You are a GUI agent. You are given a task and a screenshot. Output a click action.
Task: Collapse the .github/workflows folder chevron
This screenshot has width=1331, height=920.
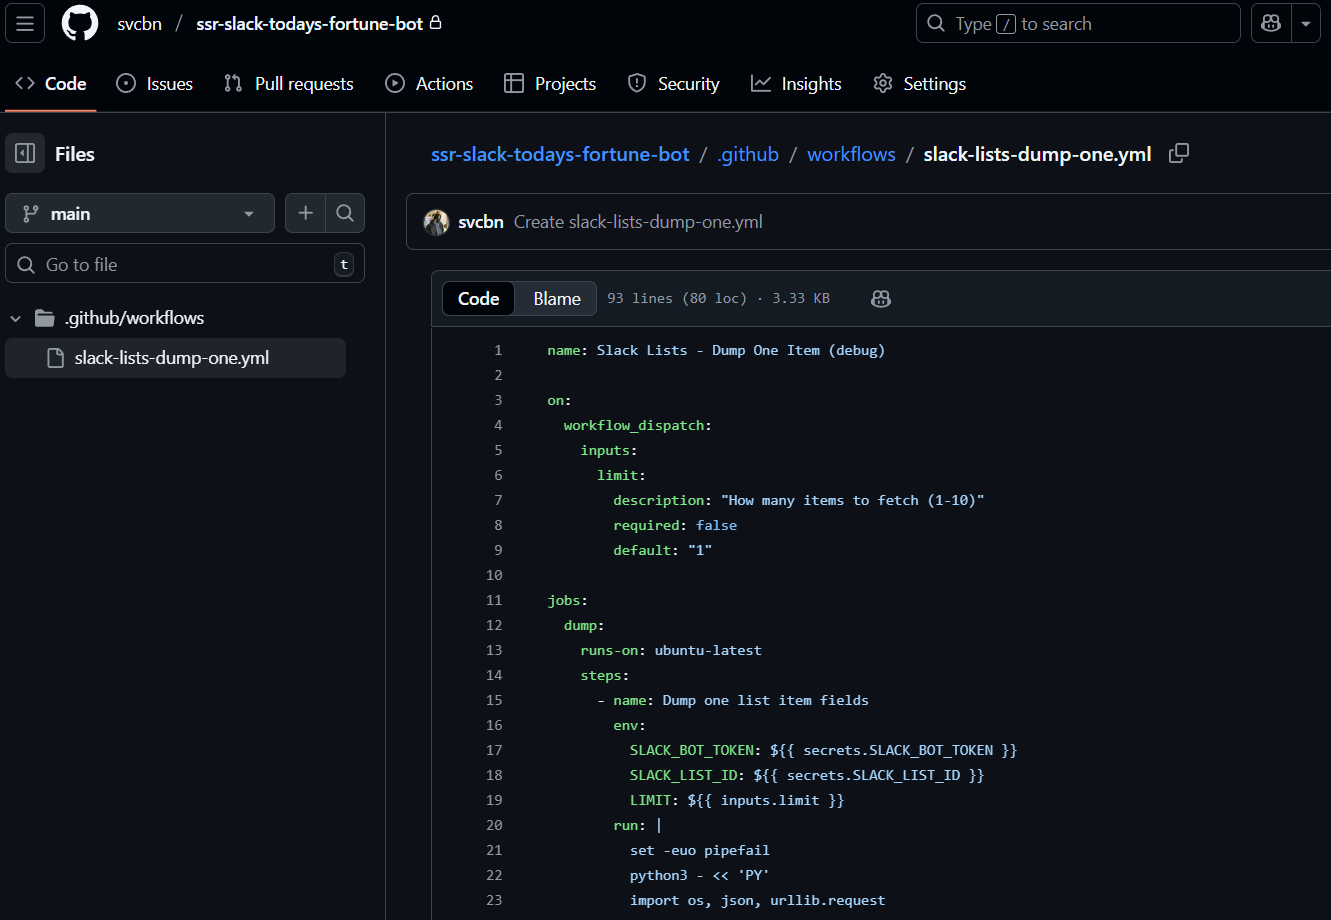click(16, 318)
